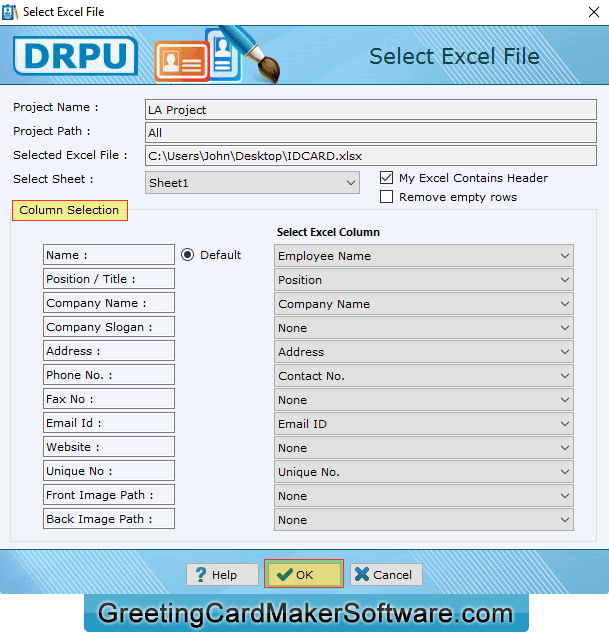Click the Address : label box
Viewport: 609px width, 632px height.
(x=109, y=351)
